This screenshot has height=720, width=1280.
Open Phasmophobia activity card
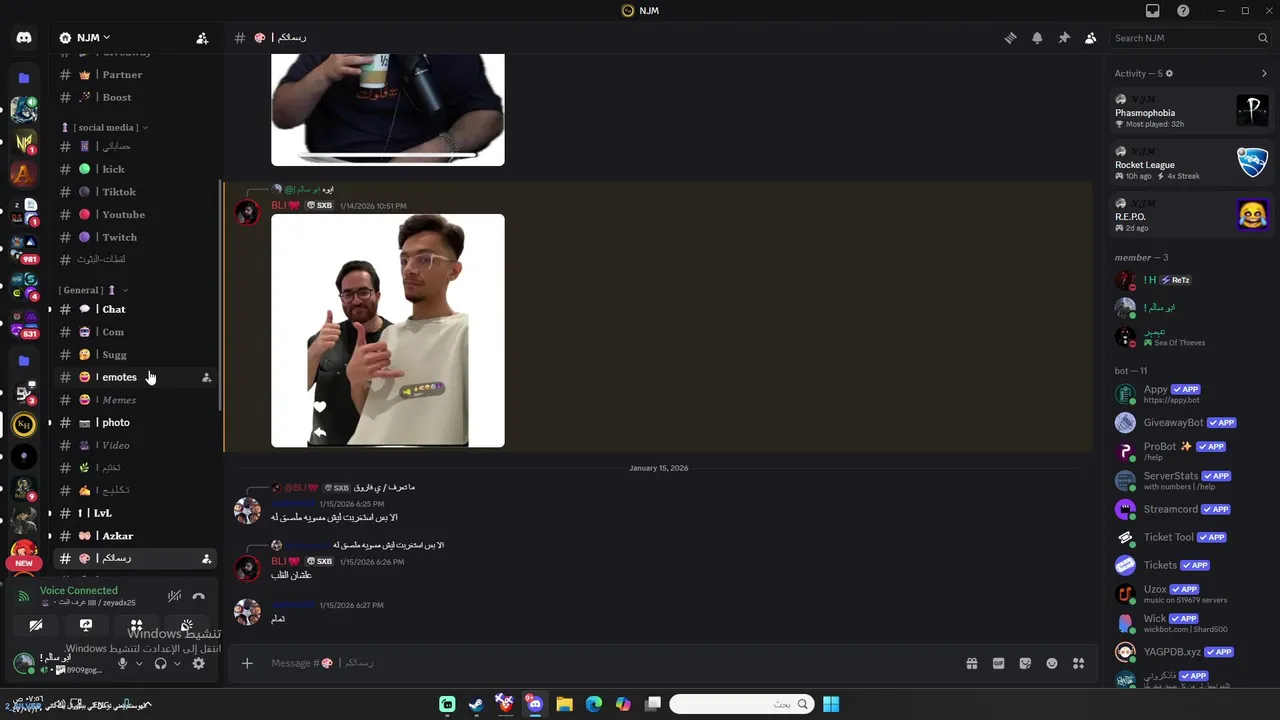pos(1191,110)
